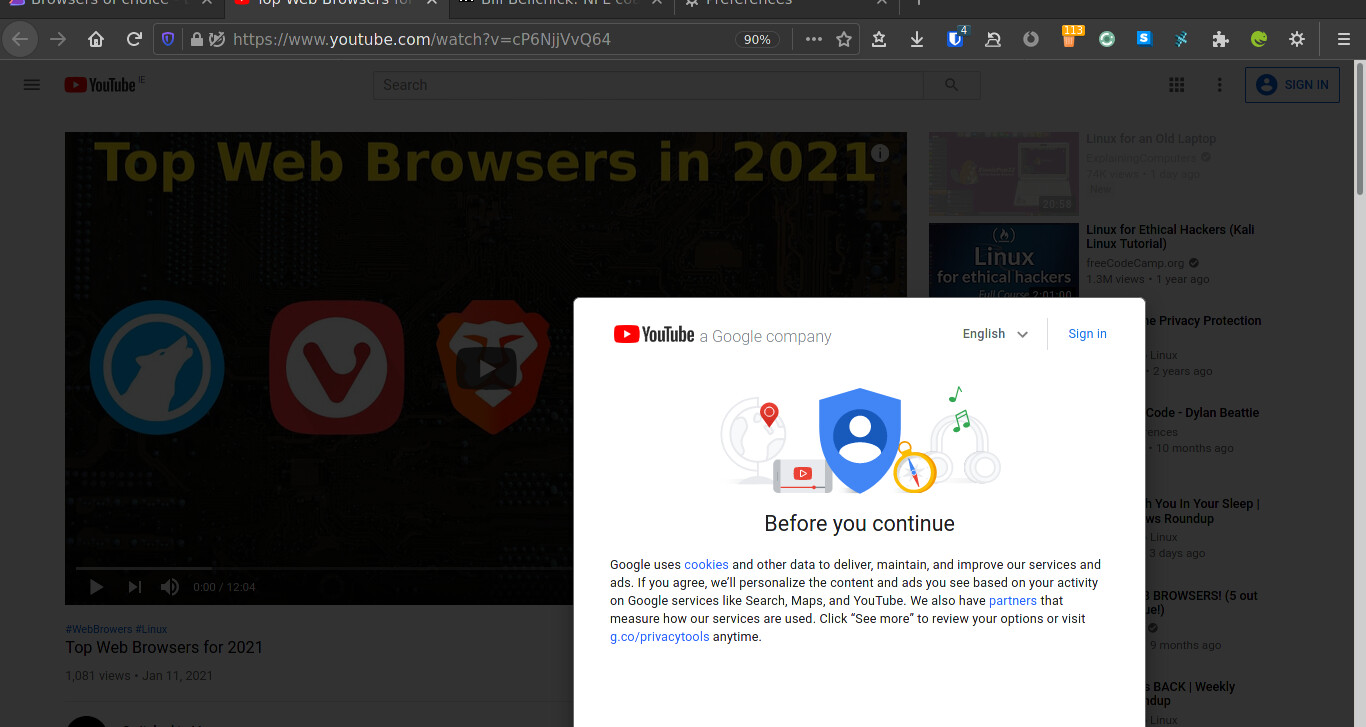This screenshot has height=727, width=1366.
Task: Expand the English language dropdown
Action: pyautogui.click(x=995, y=334)
